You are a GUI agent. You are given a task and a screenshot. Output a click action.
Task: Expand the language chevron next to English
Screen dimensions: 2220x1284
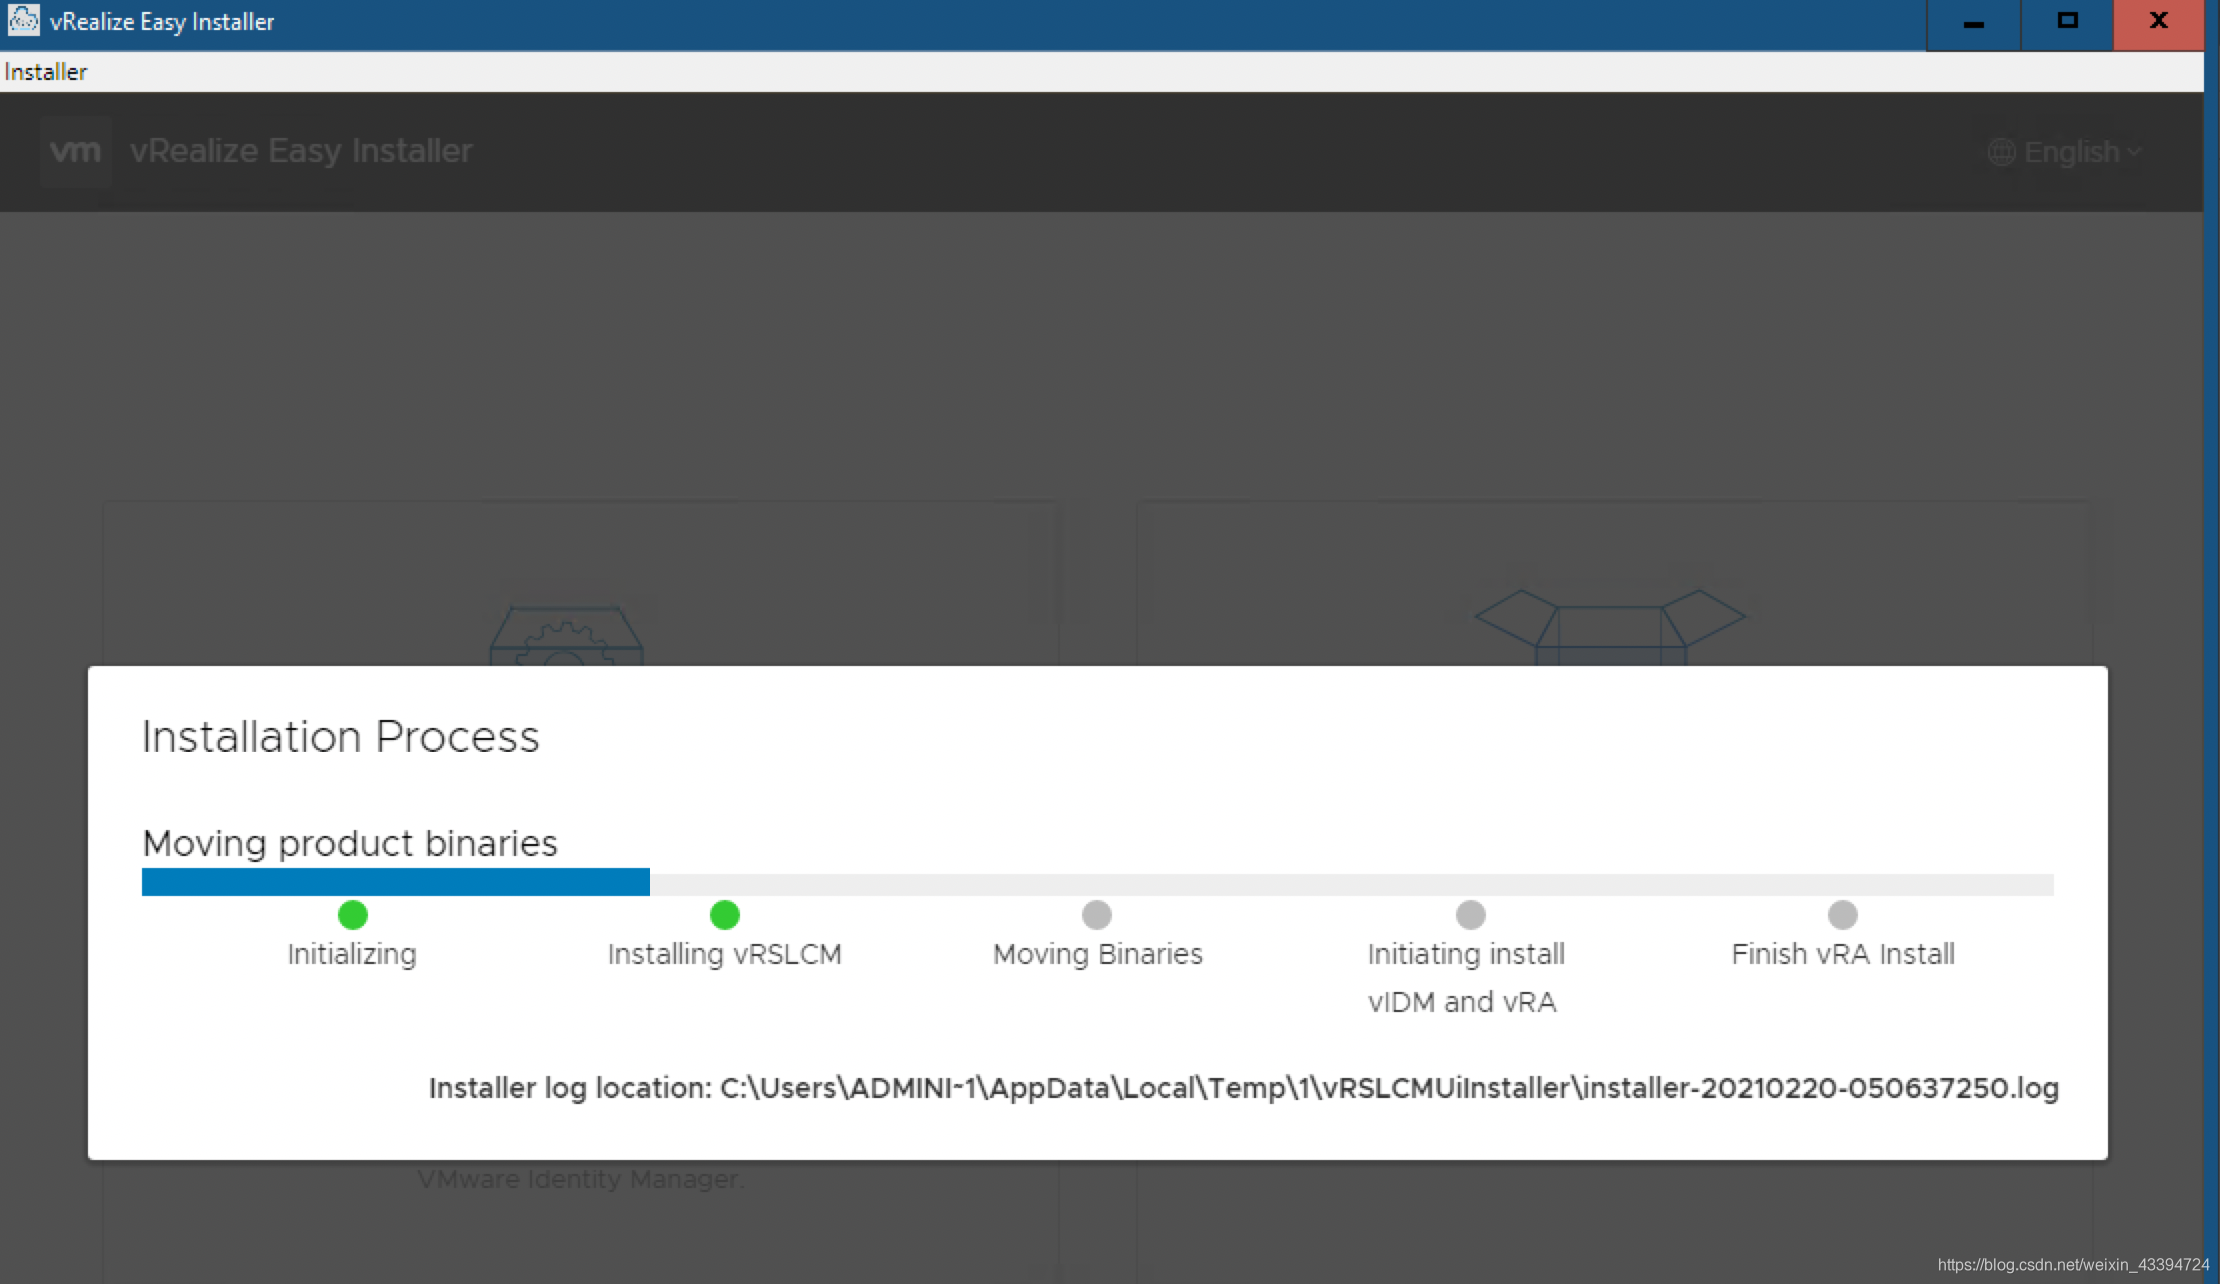tap(2134, 152)
